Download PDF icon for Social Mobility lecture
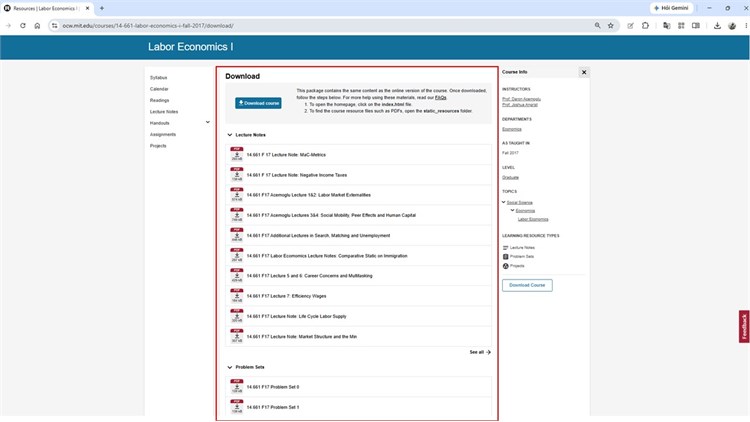Screen dimensions: 750x422 pyautogui.click(x=237, y=215)
